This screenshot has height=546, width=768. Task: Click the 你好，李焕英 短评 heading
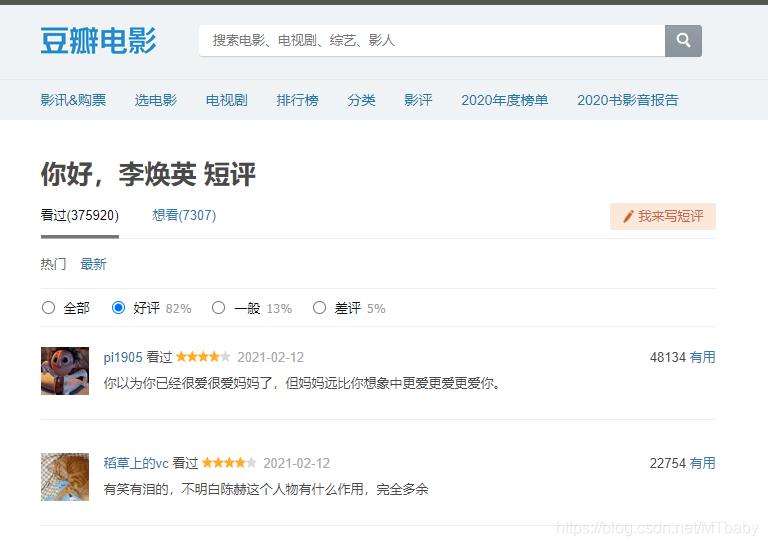tap(148, 174)
